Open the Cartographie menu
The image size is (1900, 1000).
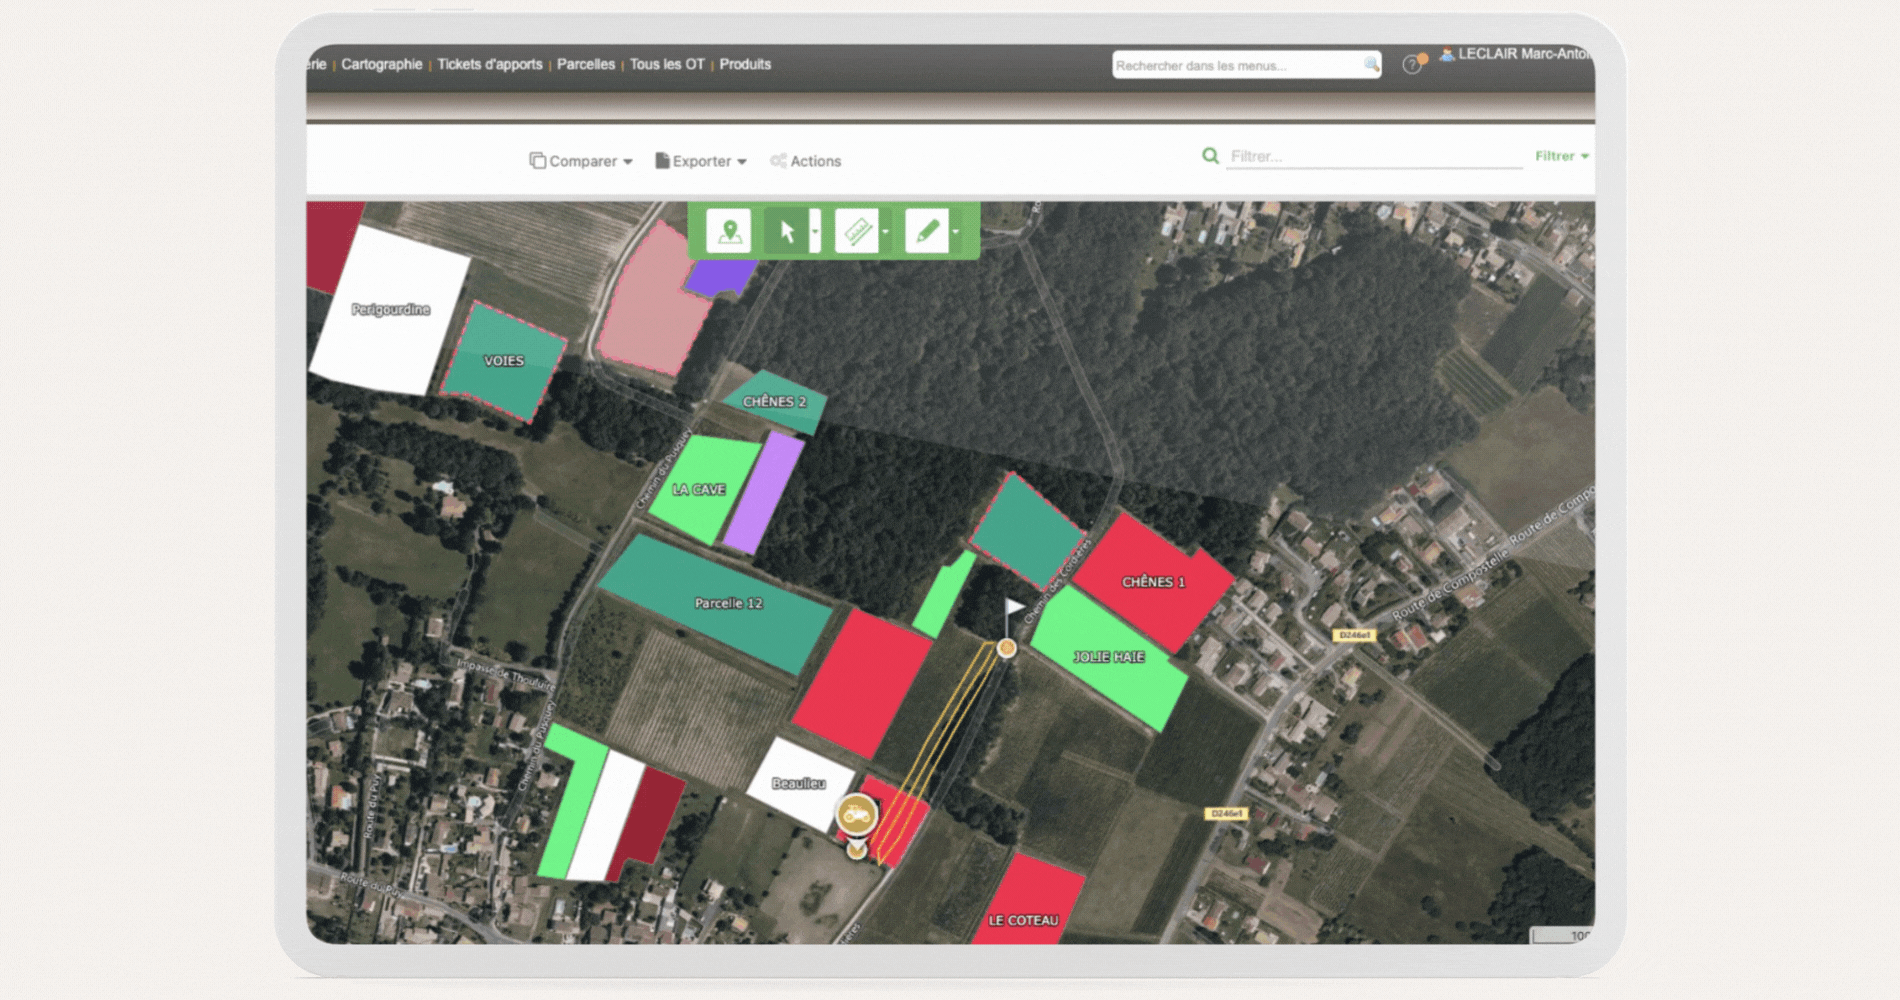point(381,64)
